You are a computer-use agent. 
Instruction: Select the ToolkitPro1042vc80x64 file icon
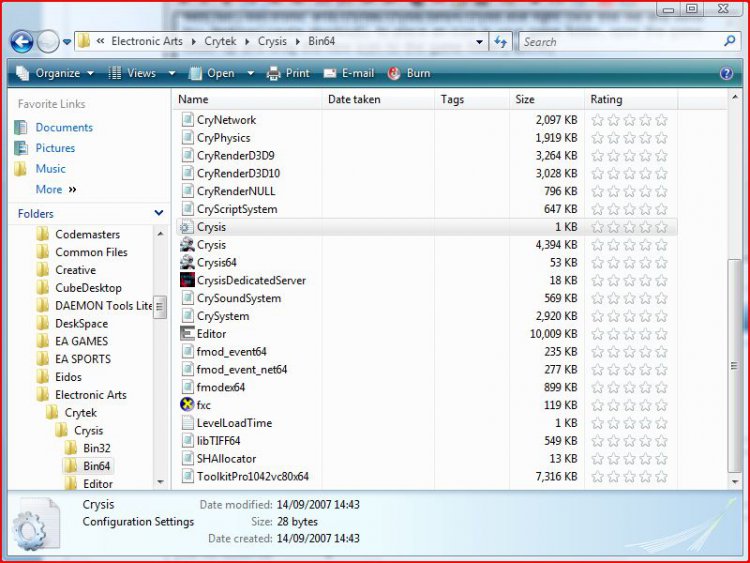[x=188, y=476]
